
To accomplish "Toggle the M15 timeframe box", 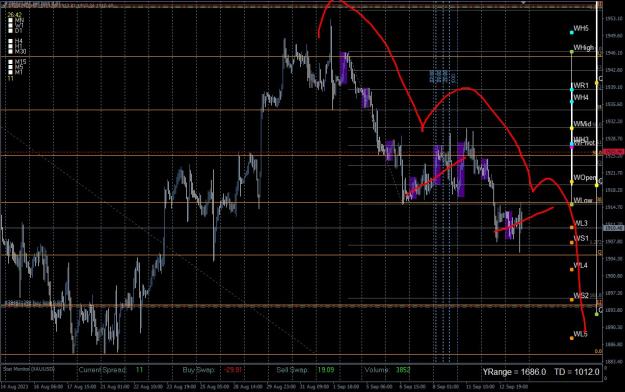I will [x=10, y=62].
